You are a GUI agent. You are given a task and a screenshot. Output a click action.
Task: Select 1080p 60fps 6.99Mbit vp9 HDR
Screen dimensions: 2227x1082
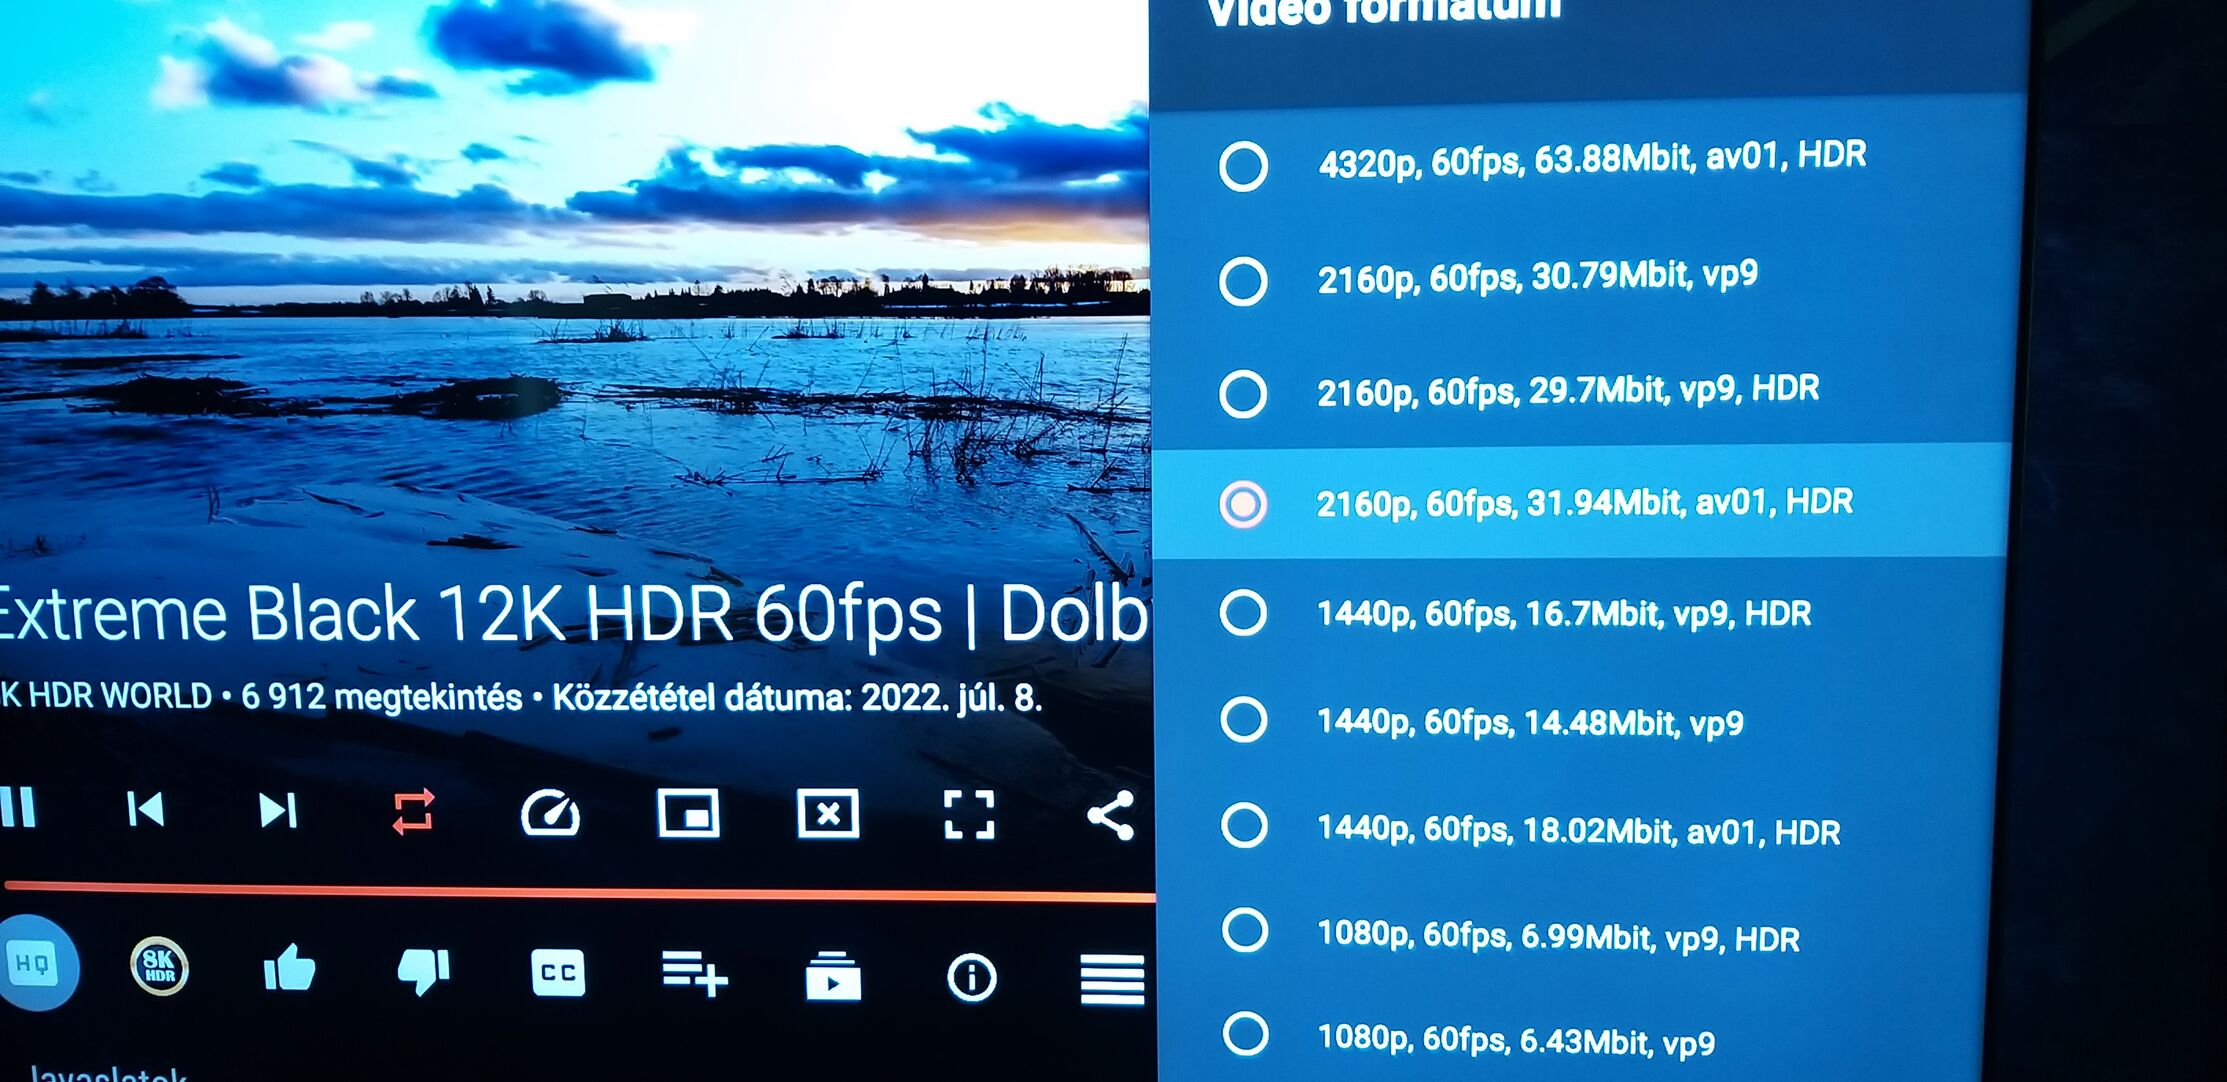(x=1571, y=935)
